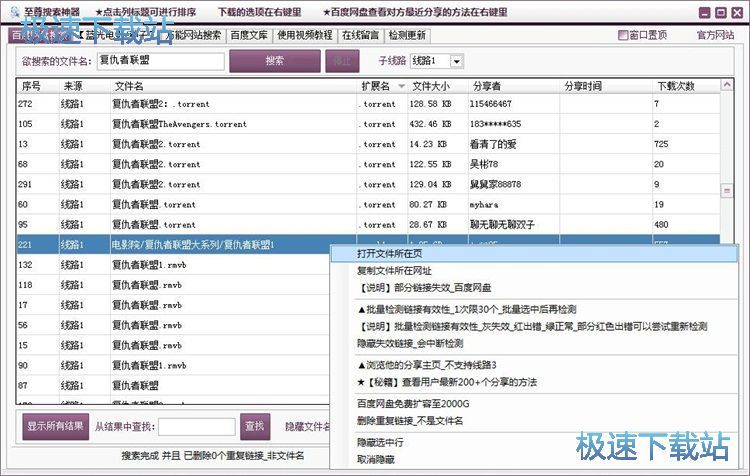Image resolution: width=750 pixels, height=476 pixels.
Task: Select the row shared by 聊无聊无聊双子
Action: (368, 224)
